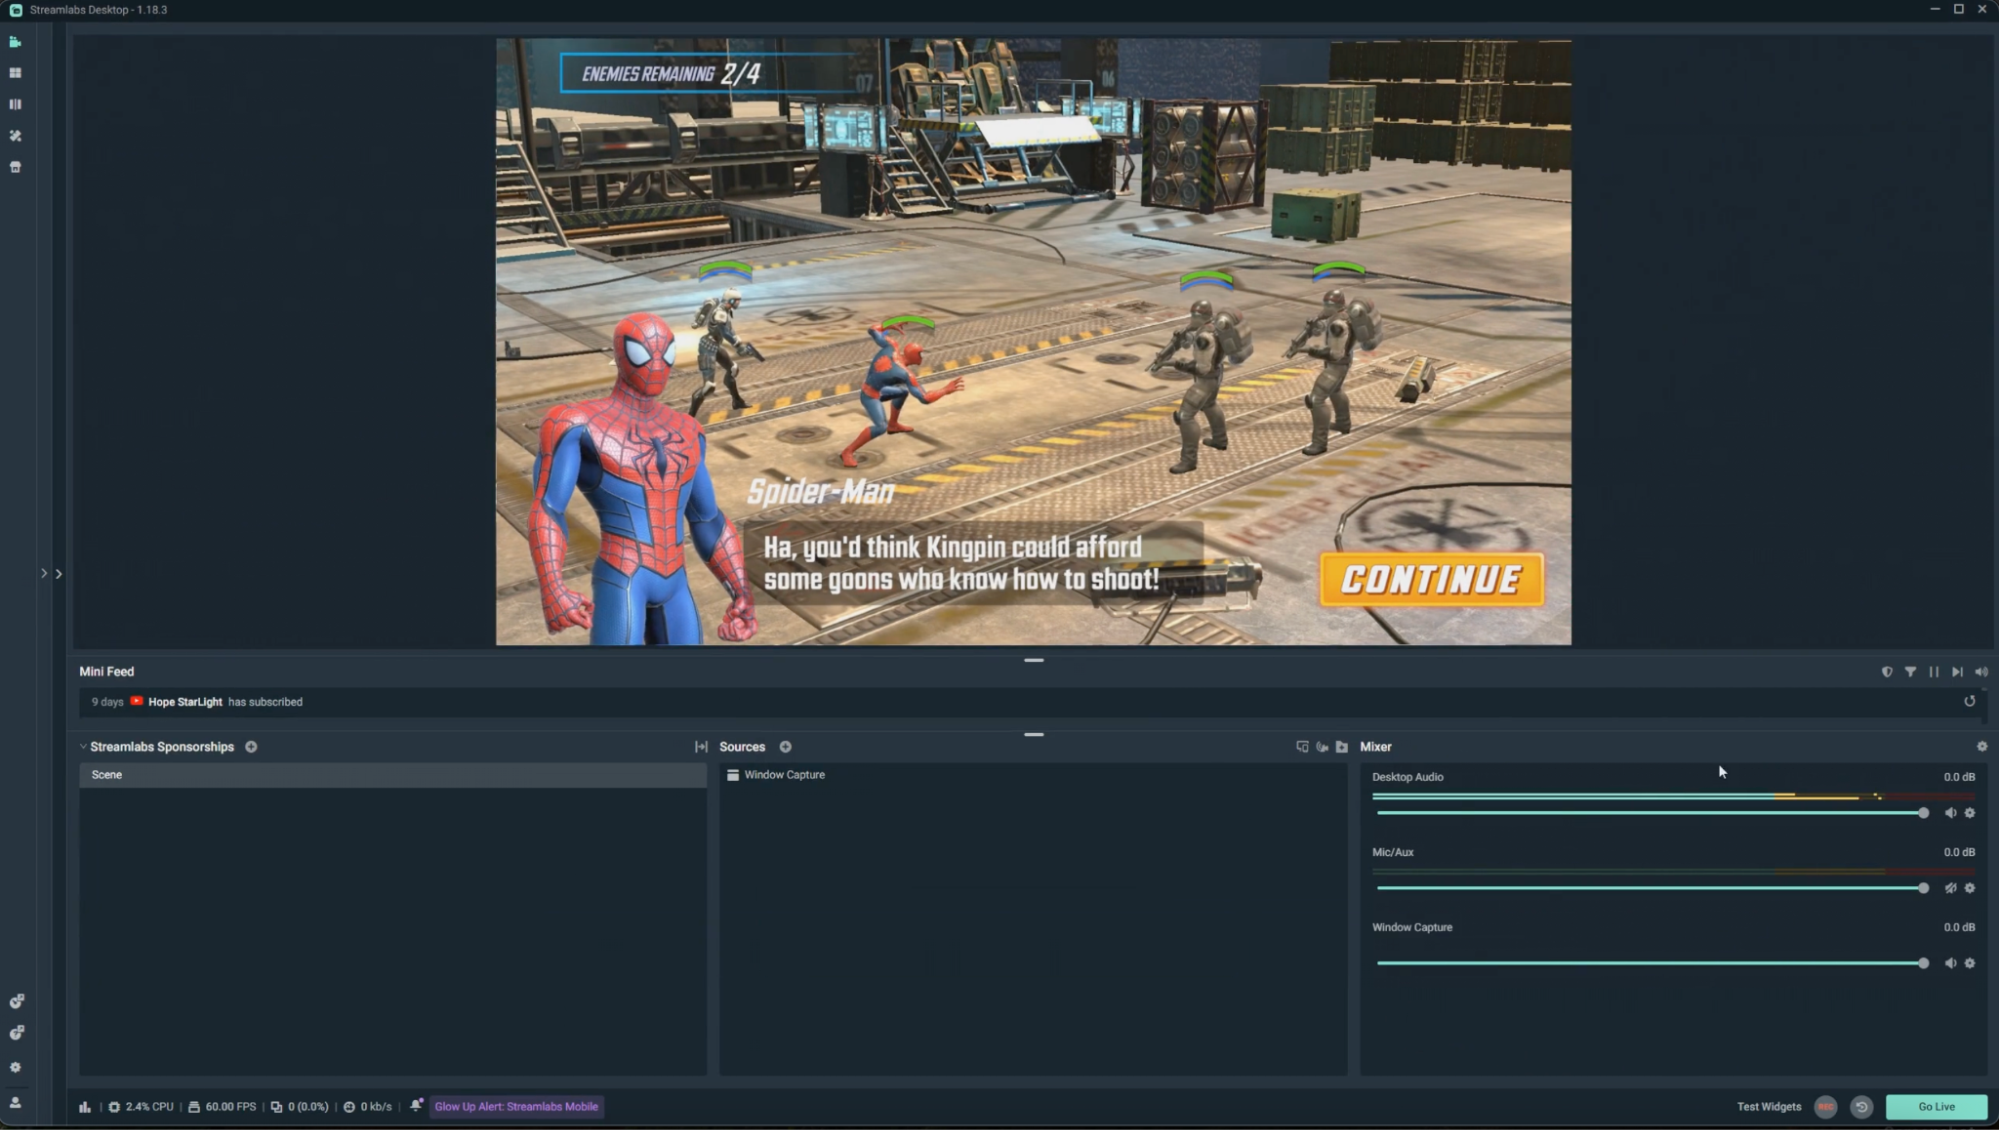Expand the Streamlabs Sponsorships collection dropdown
This screenshot has height=1131, width=1999.
click(84, 747)
